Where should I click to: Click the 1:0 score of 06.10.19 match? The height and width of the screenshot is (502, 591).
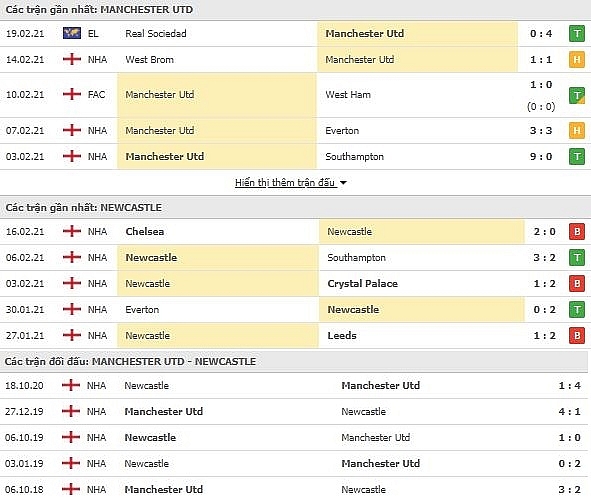click(x=570, y=438)
